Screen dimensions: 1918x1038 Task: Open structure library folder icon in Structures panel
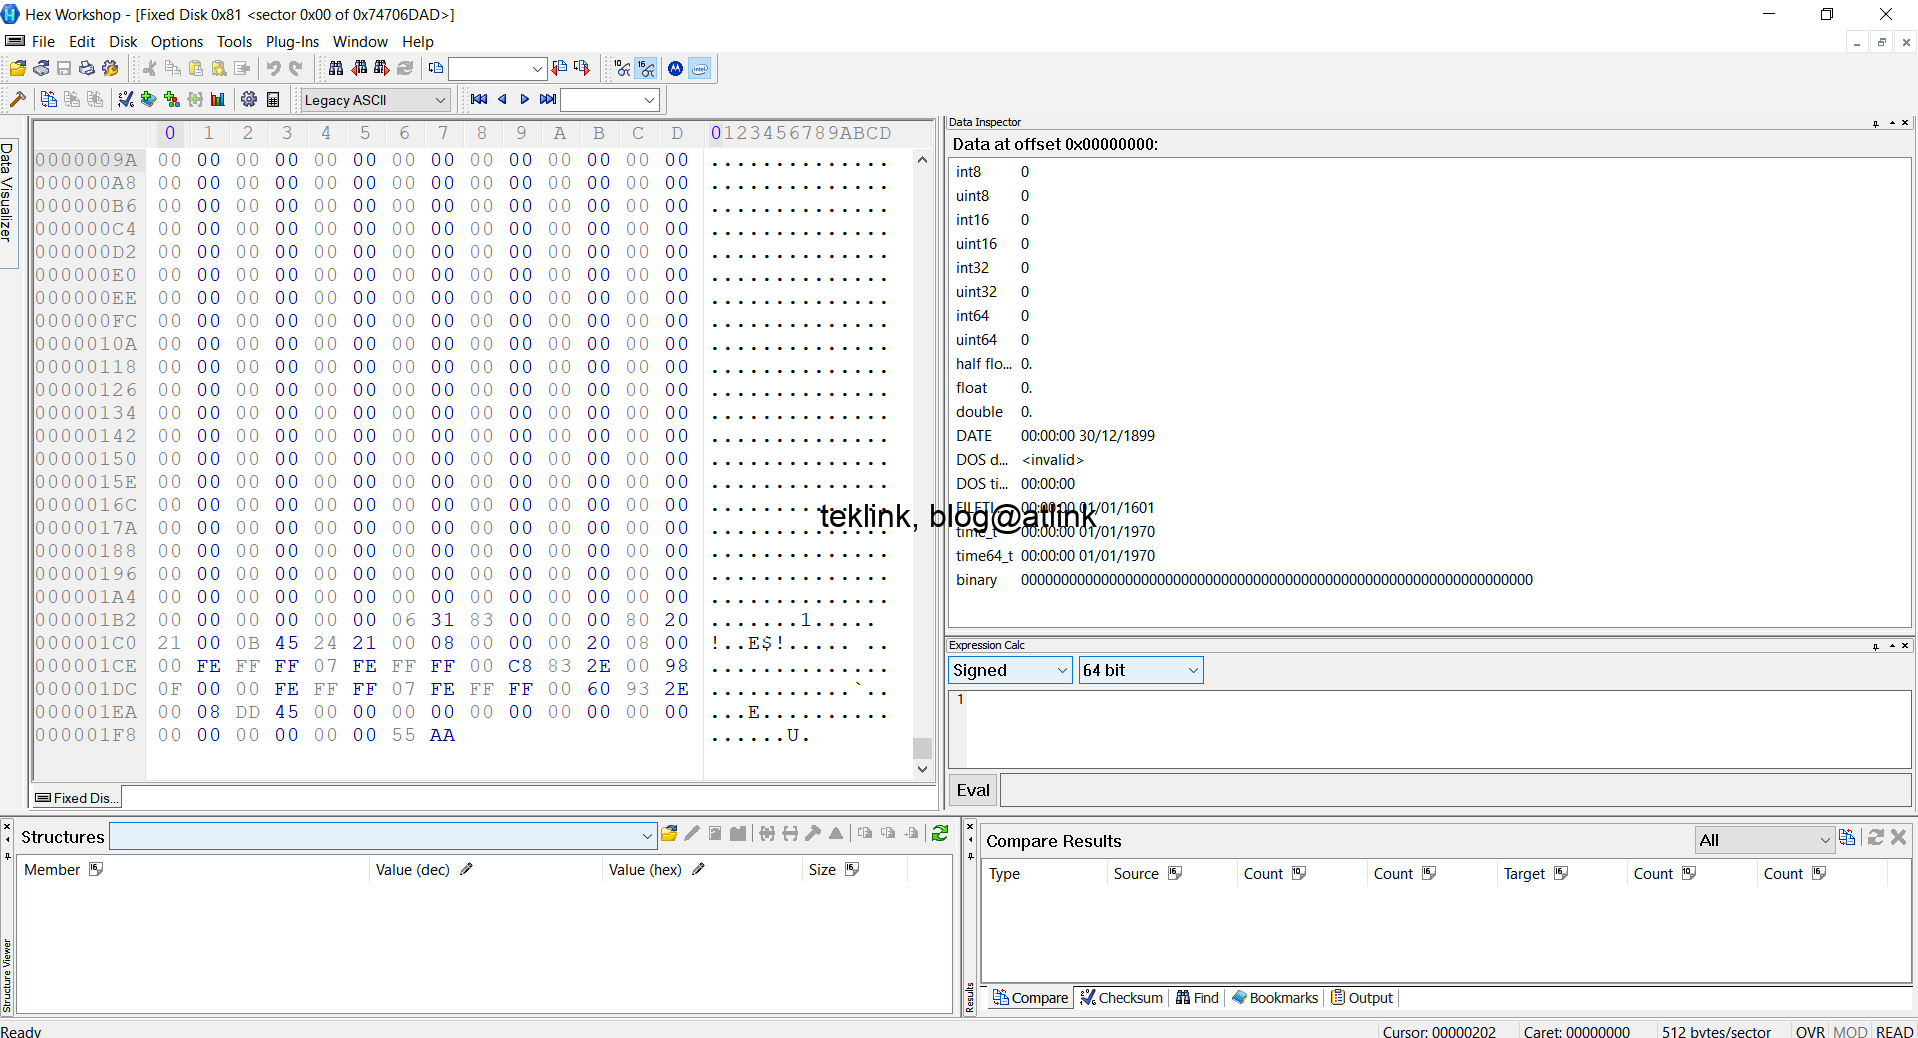click(669, 833)
